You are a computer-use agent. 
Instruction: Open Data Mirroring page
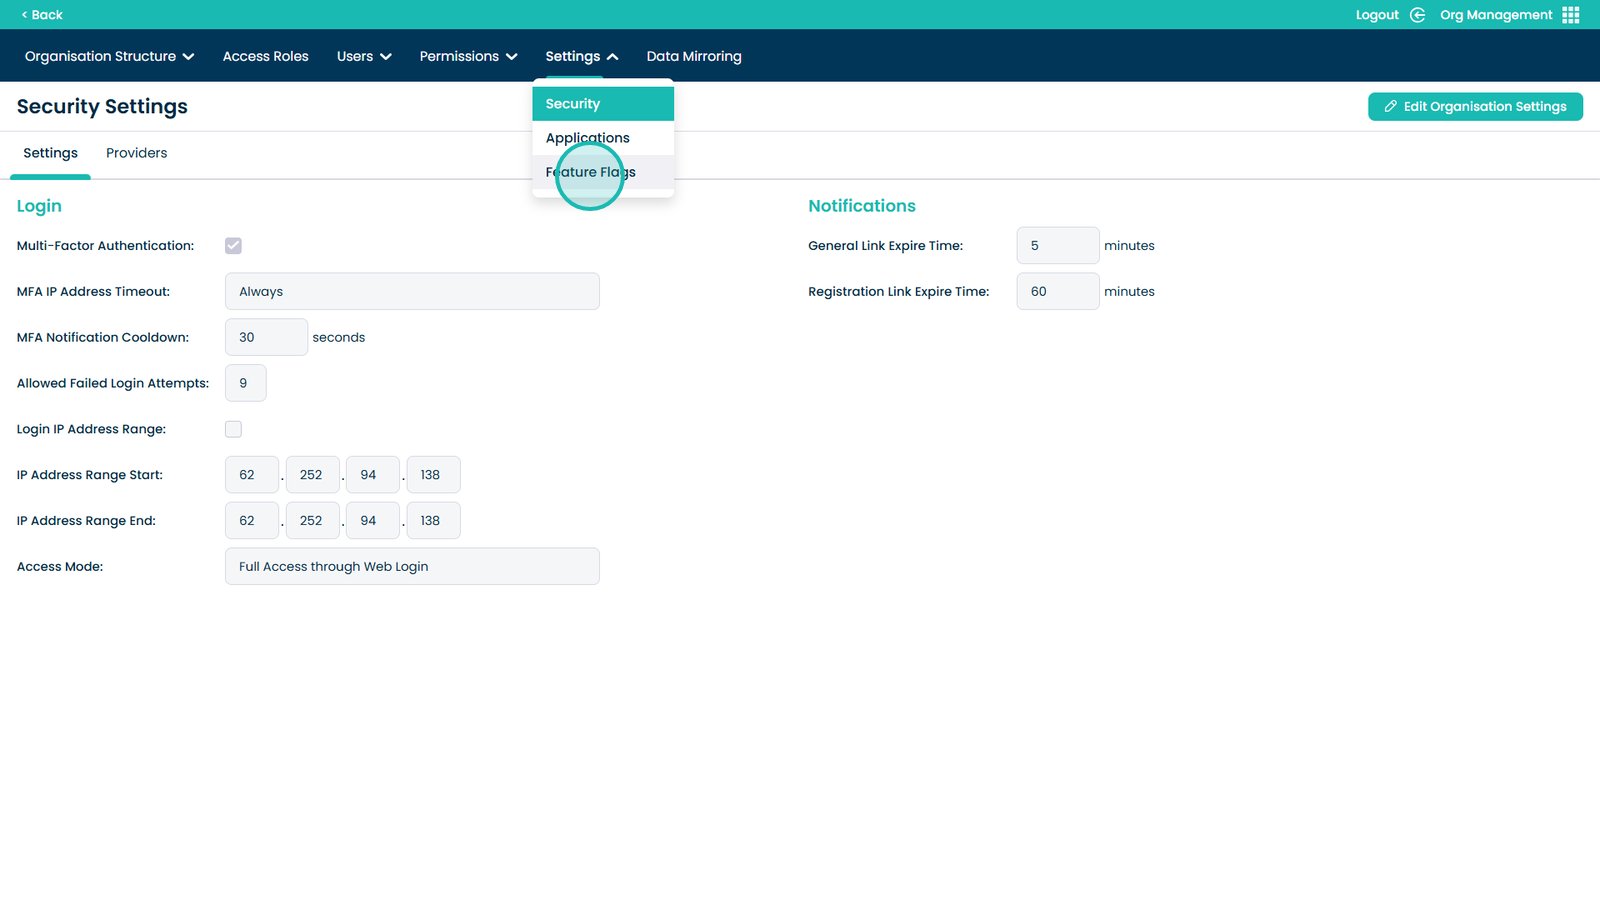point(694,57)
